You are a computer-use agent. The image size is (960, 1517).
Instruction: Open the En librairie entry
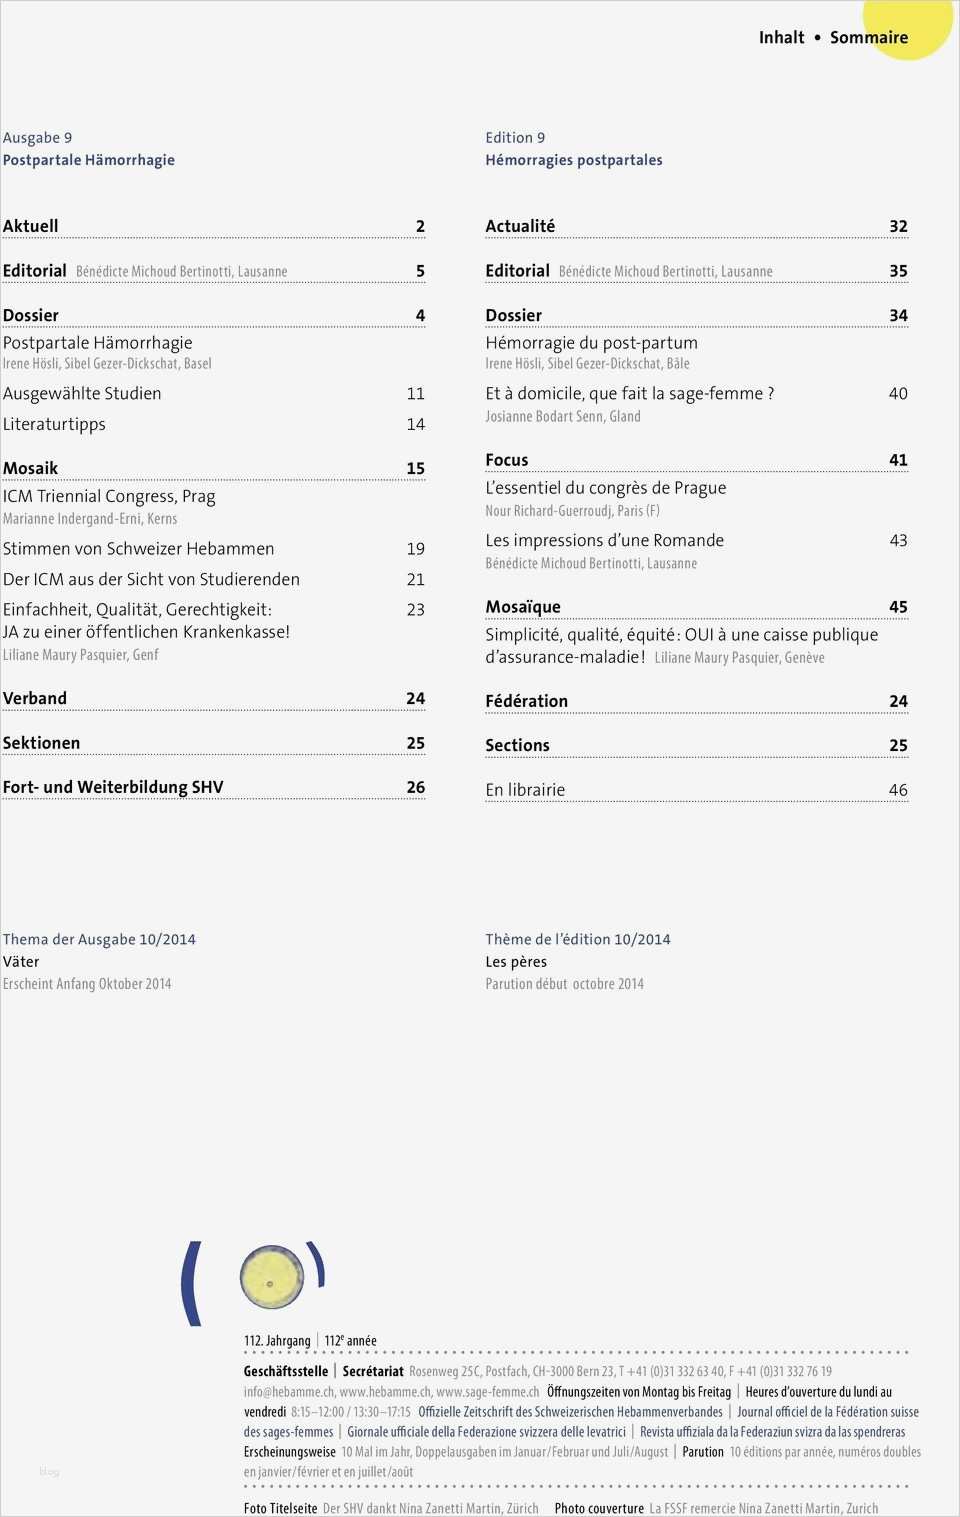pyautogui.click(x=525, y=790)
